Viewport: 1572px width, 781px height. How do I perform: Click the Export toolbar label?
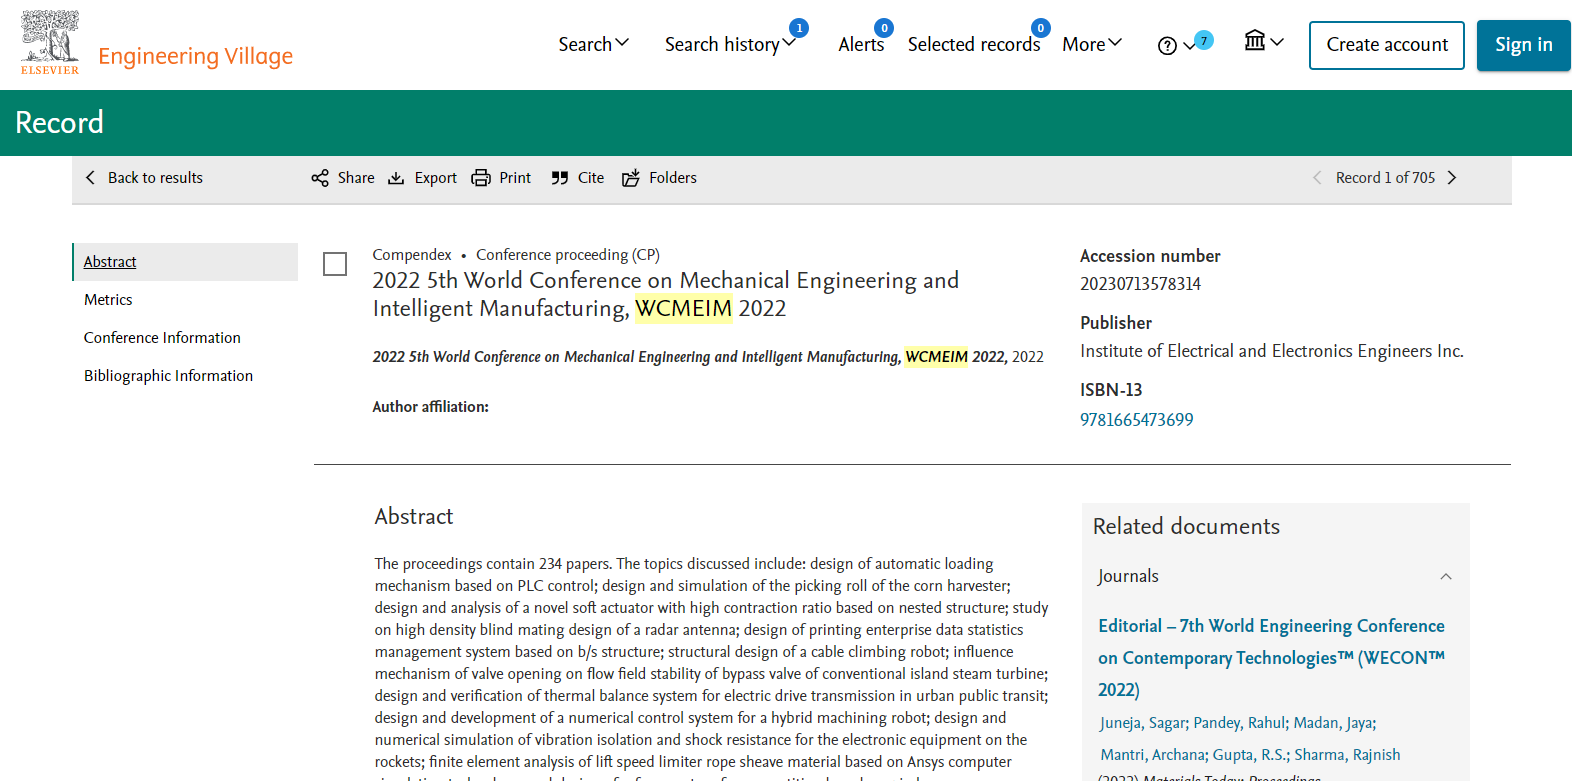pyautogui.click(x=436, y=178)
